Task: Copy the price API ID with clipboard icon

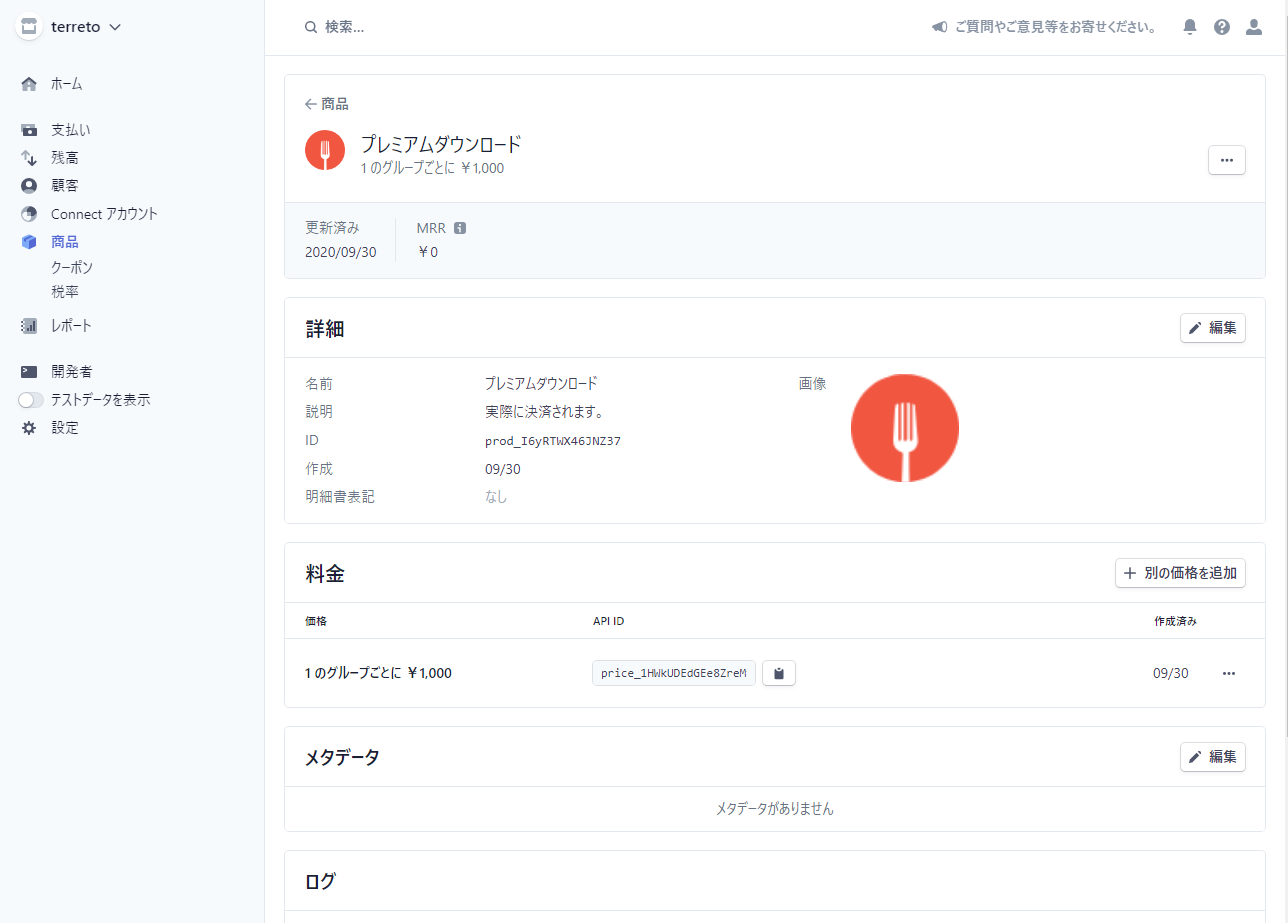Action: (778, 673)
